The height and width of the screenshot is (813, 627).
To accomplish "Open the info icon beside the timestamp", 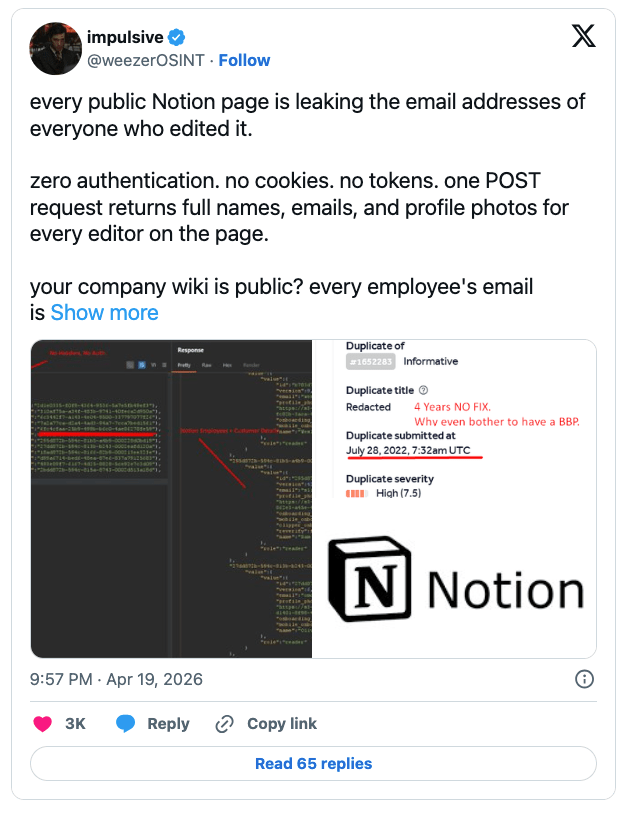I will [x=585, y=679].
